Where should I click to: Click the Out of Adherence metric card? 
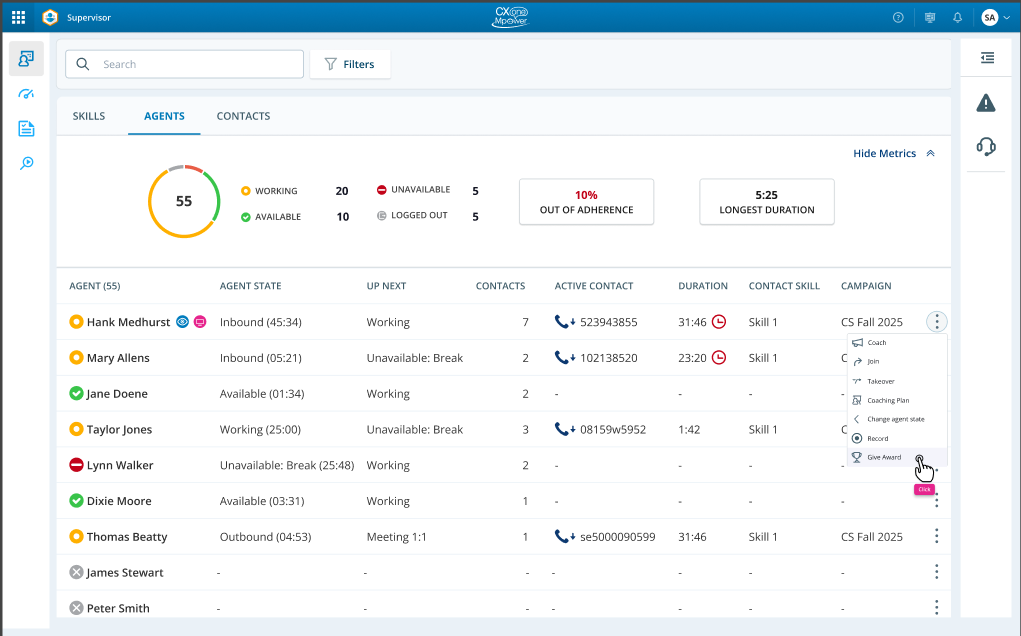[586, 202]
